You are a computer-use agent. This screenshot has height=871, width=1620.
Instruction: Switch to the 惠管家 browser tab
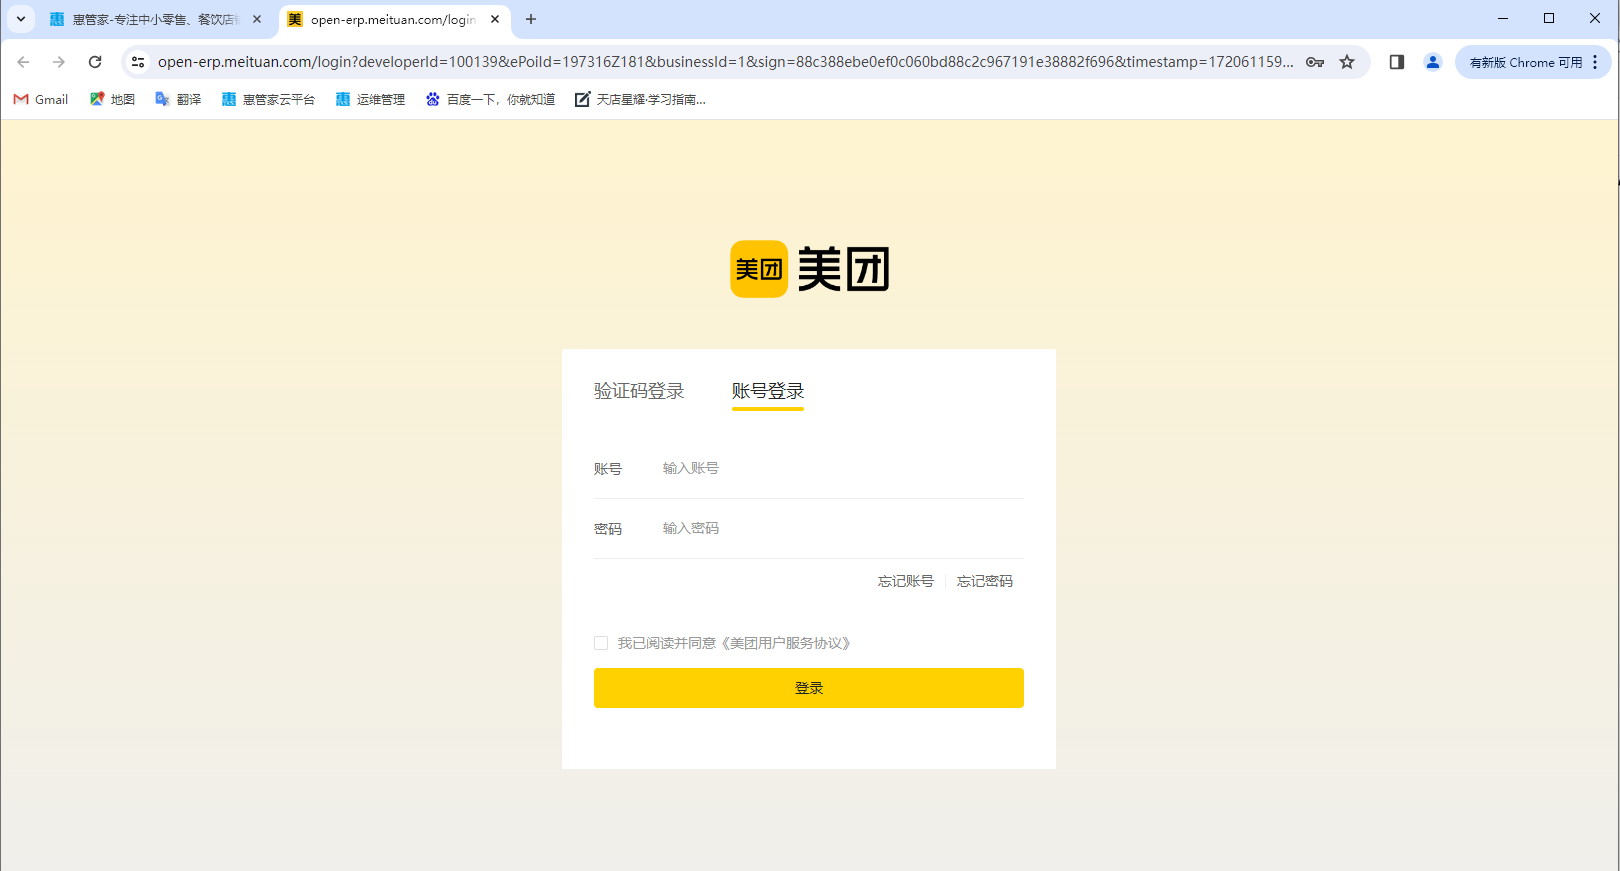[155, 19]
